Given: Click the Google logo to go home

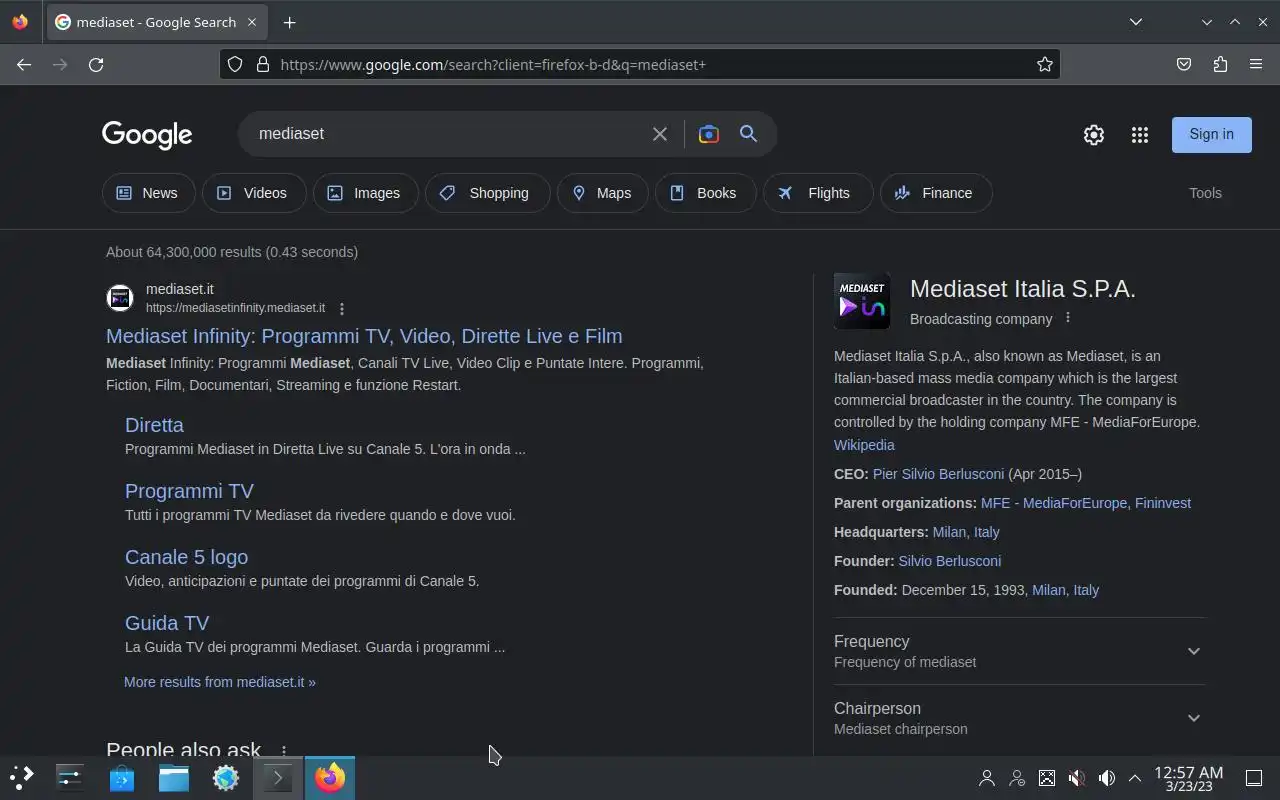Looking at the screenshot, I should (147, 135).
